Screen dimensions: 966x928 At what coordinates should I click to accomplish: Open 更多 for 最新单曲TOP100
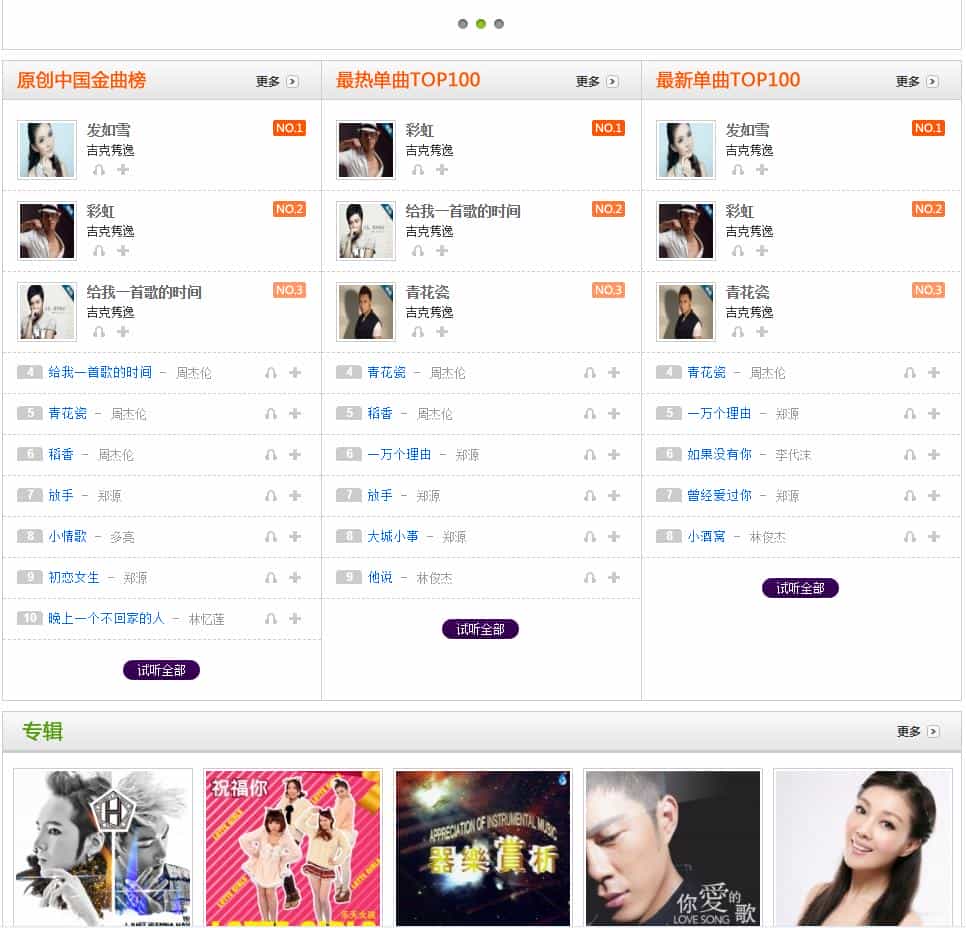tap(917, 81)
